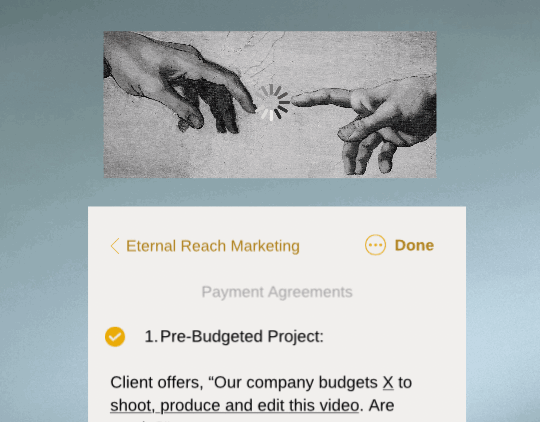540x422 pixels.
Task: Click the loading spinner on the image
Action: click(272, 102)
